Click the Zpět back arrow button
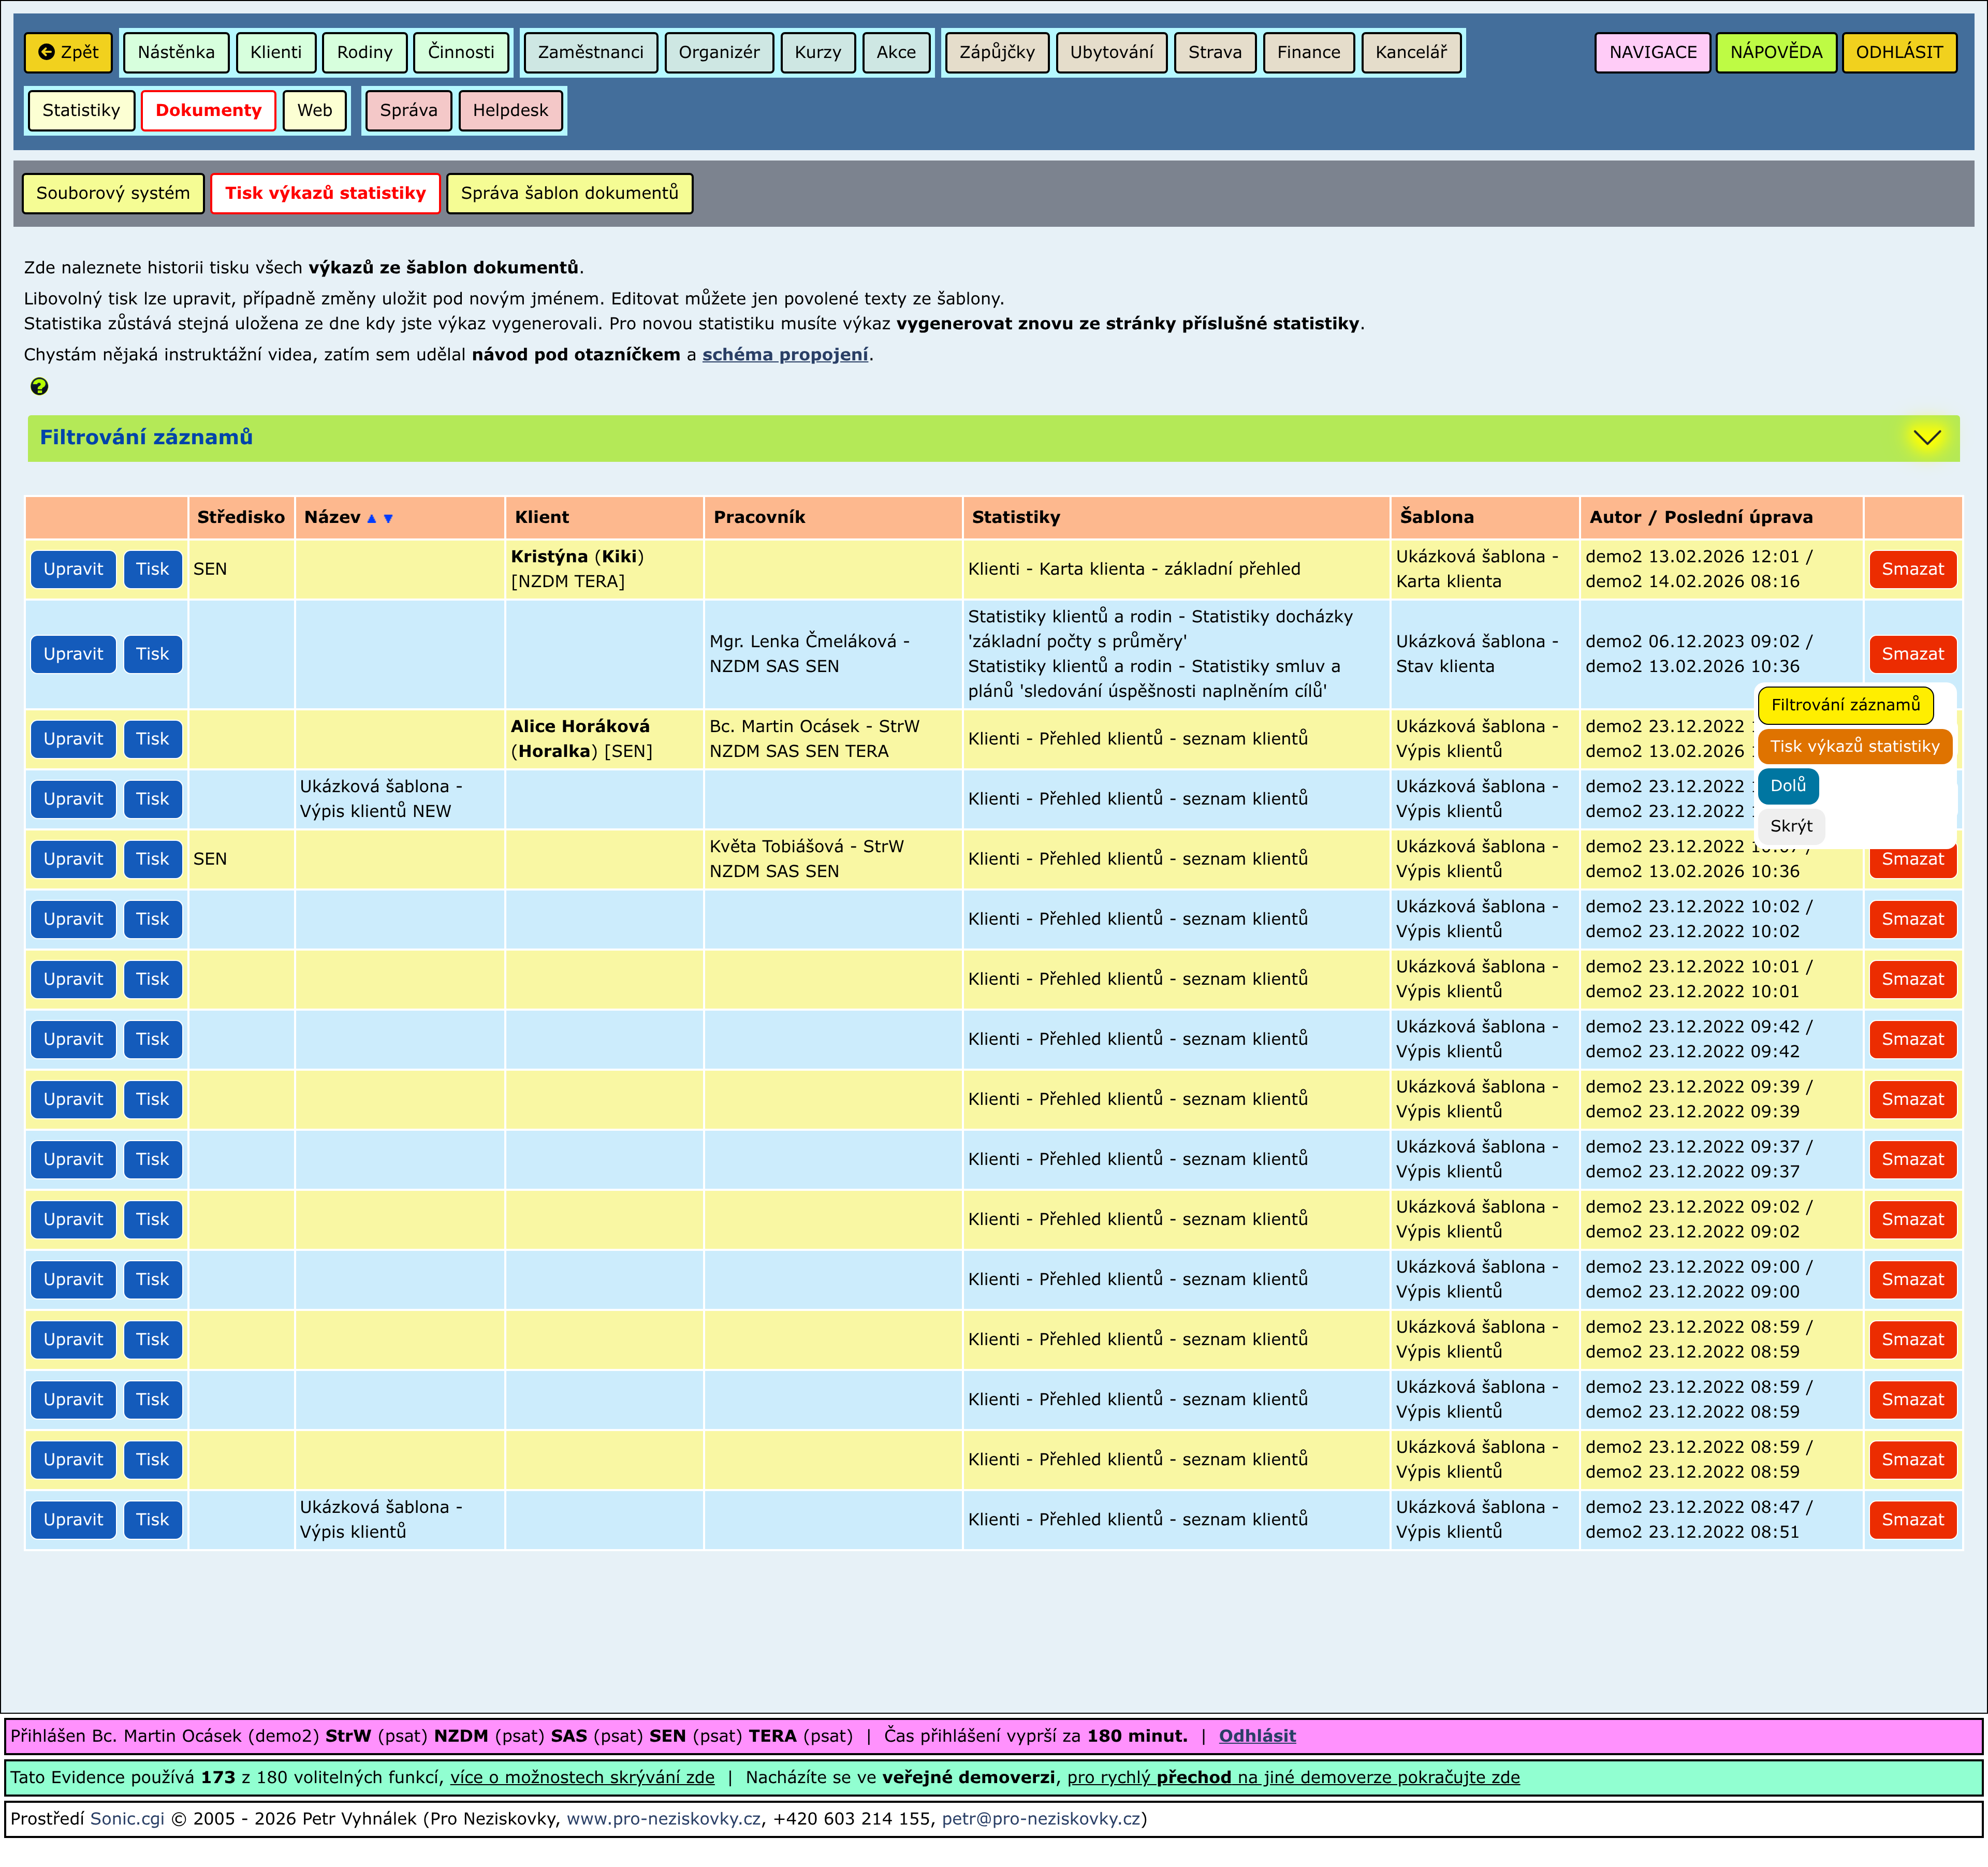This screenshot has width=1988, height=1867. pyautogui.click(x=68, y=52)
